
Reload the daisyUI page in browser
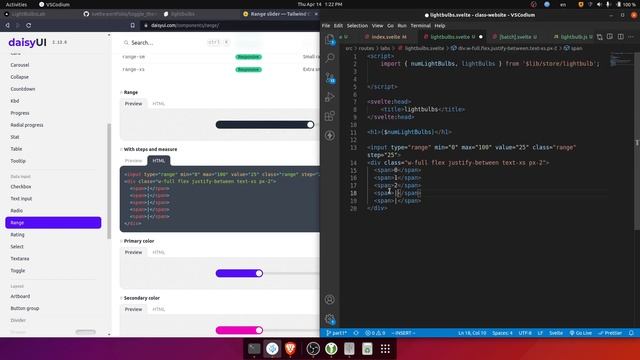click(29, 25)
